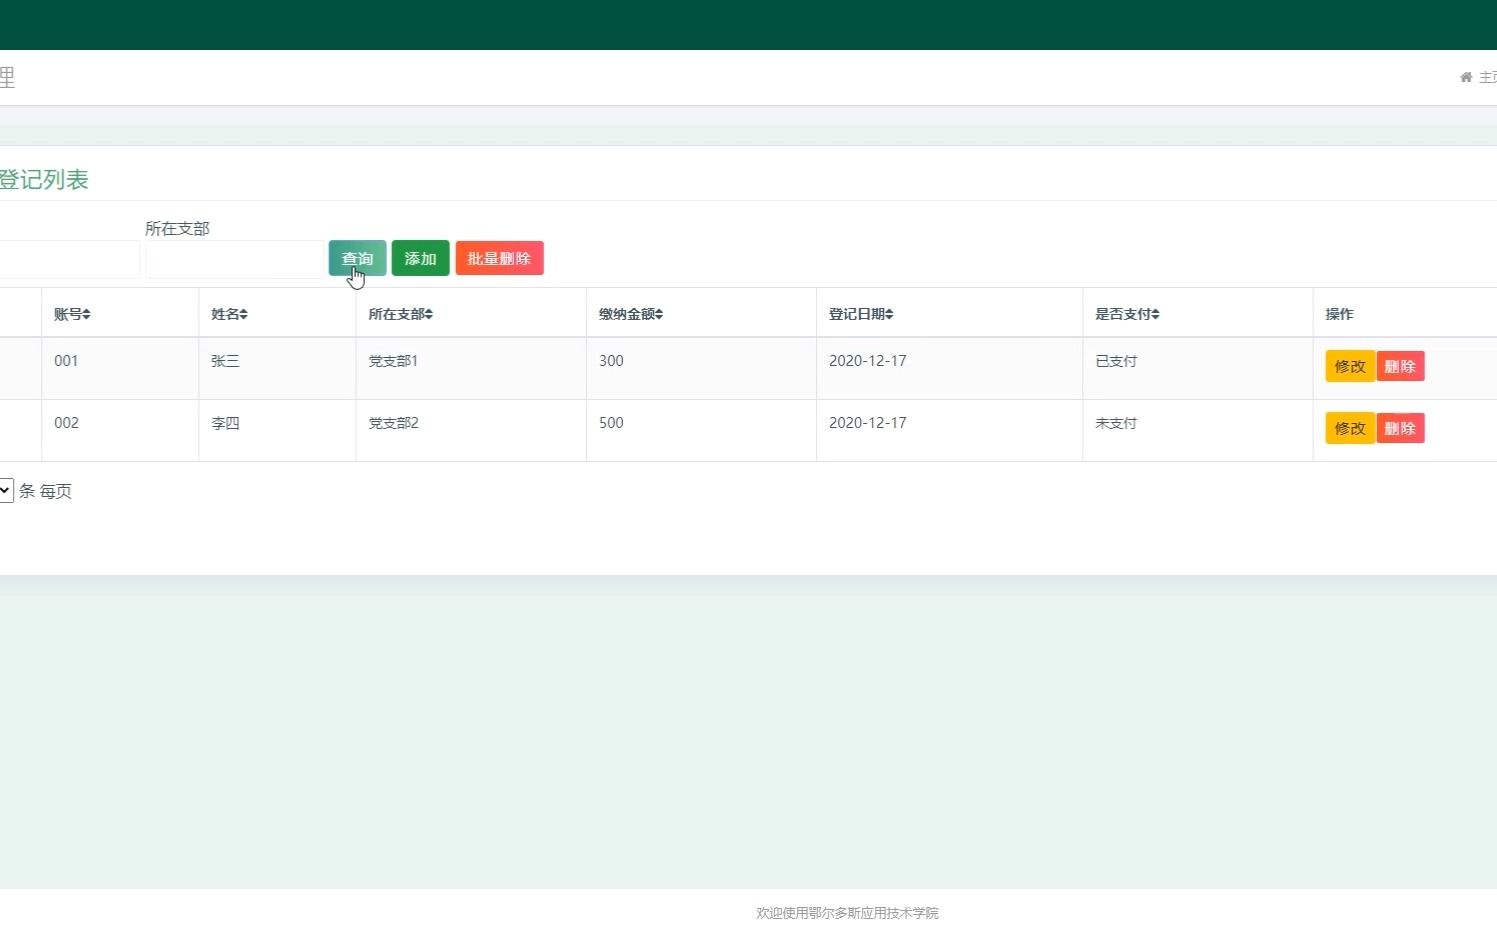Sort table by 账号 column
The height and width of the screenshot is (936, 1497).
(72, 314)
